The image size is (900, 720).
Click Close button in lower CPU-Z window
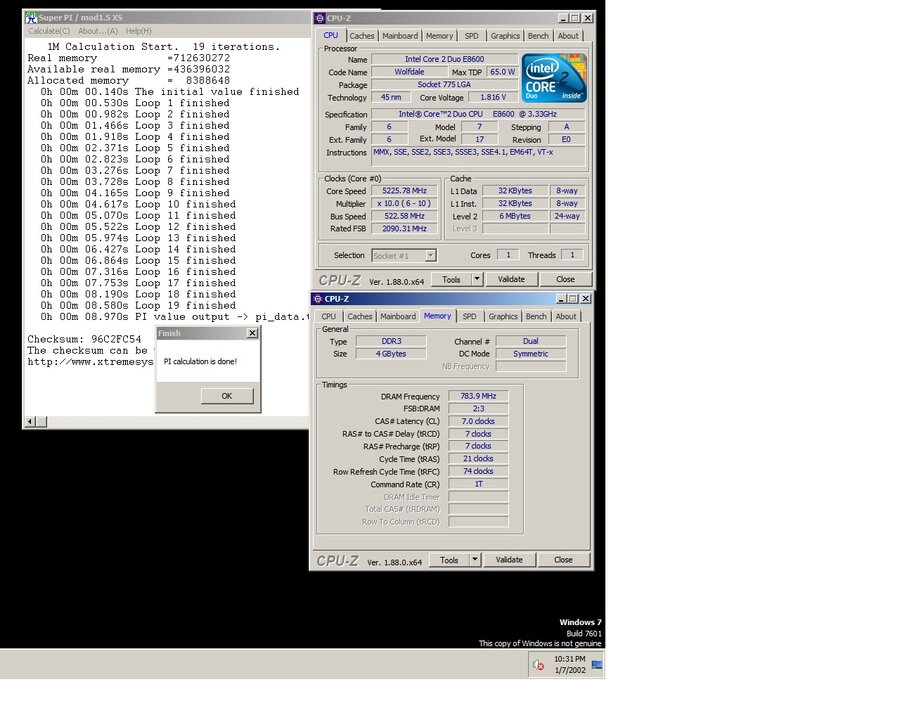coord(562,560)
